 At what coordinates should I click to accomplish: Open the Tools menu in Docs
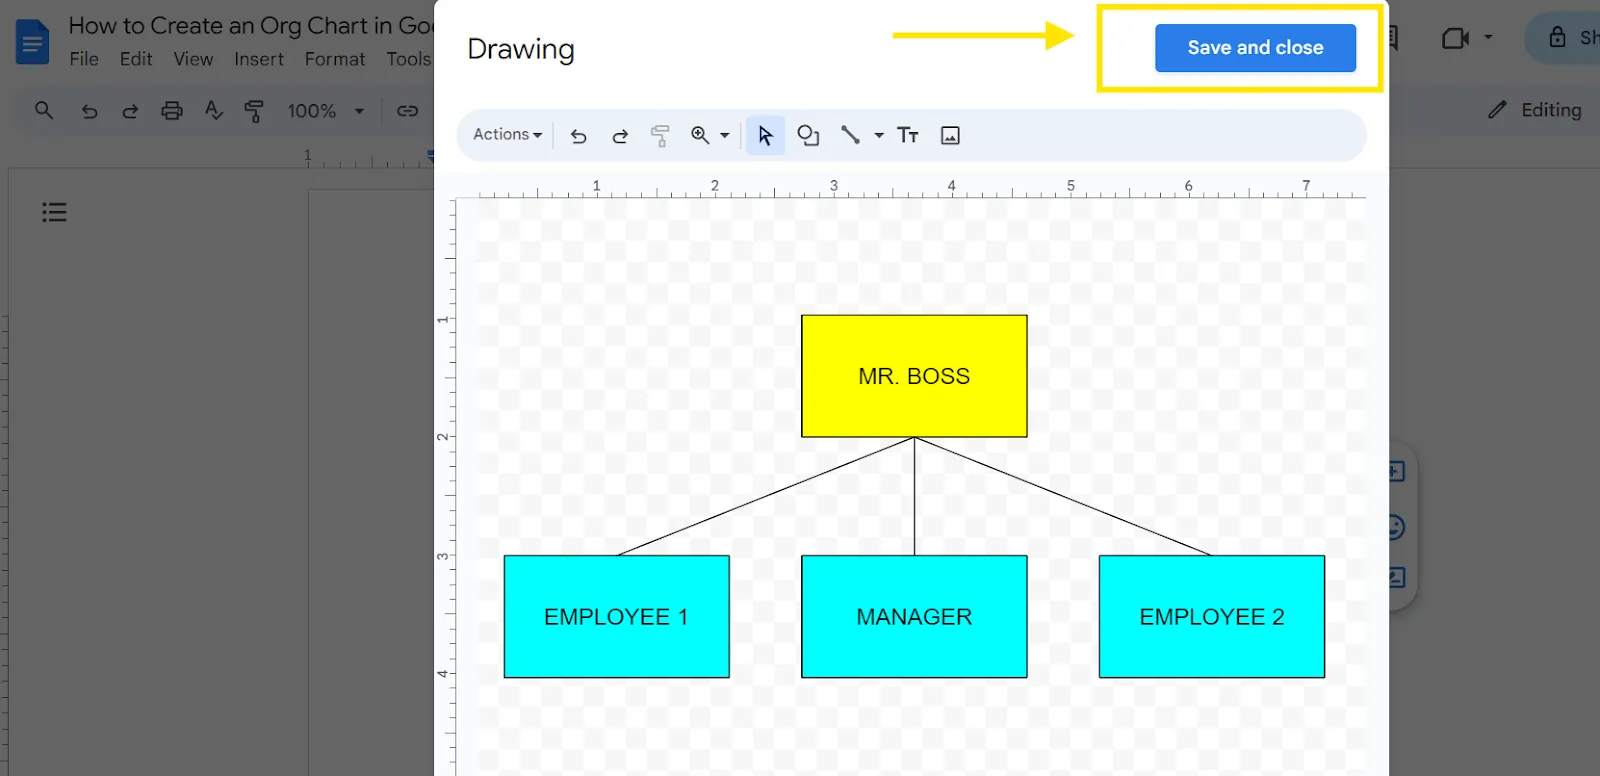409,59
